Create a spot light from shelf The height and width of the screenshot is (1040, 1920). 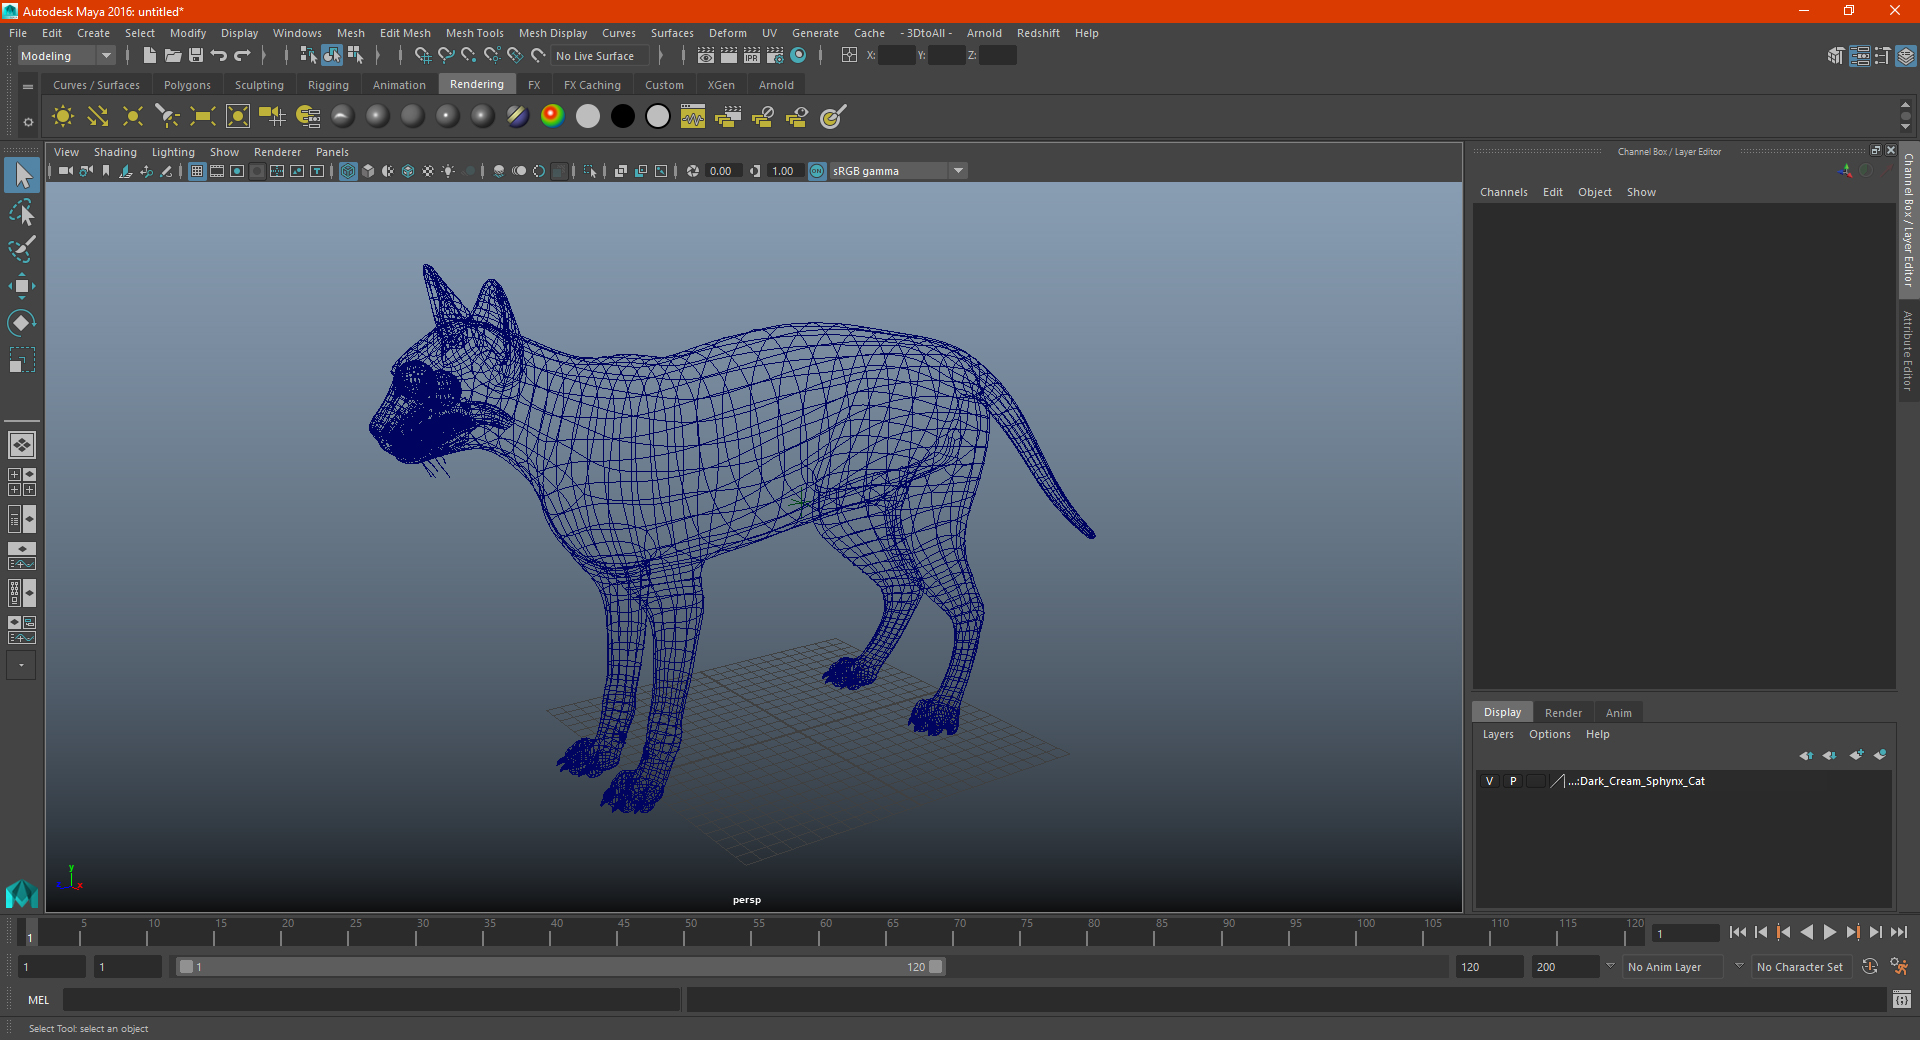[168, 117]
